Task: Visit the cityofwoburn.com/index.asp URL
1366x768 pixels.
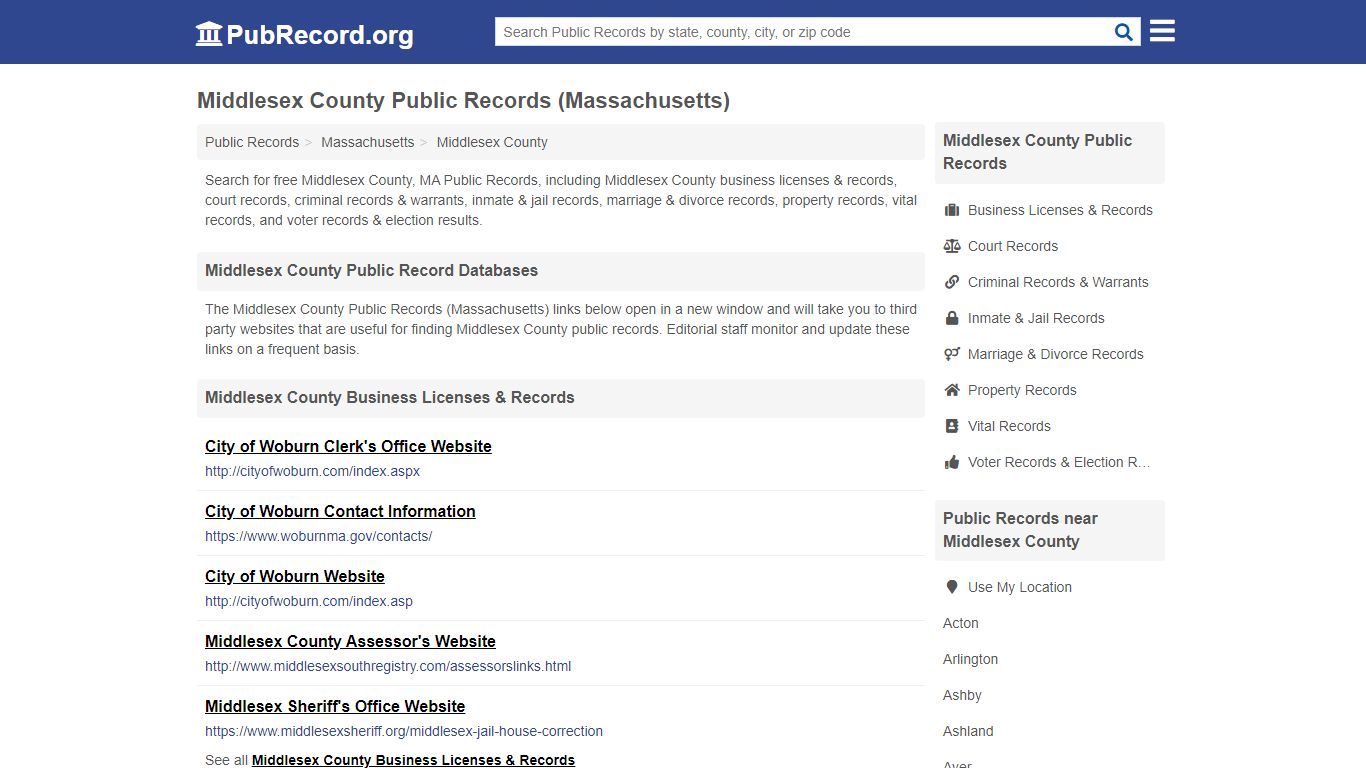Action: (x=309, y=601)
